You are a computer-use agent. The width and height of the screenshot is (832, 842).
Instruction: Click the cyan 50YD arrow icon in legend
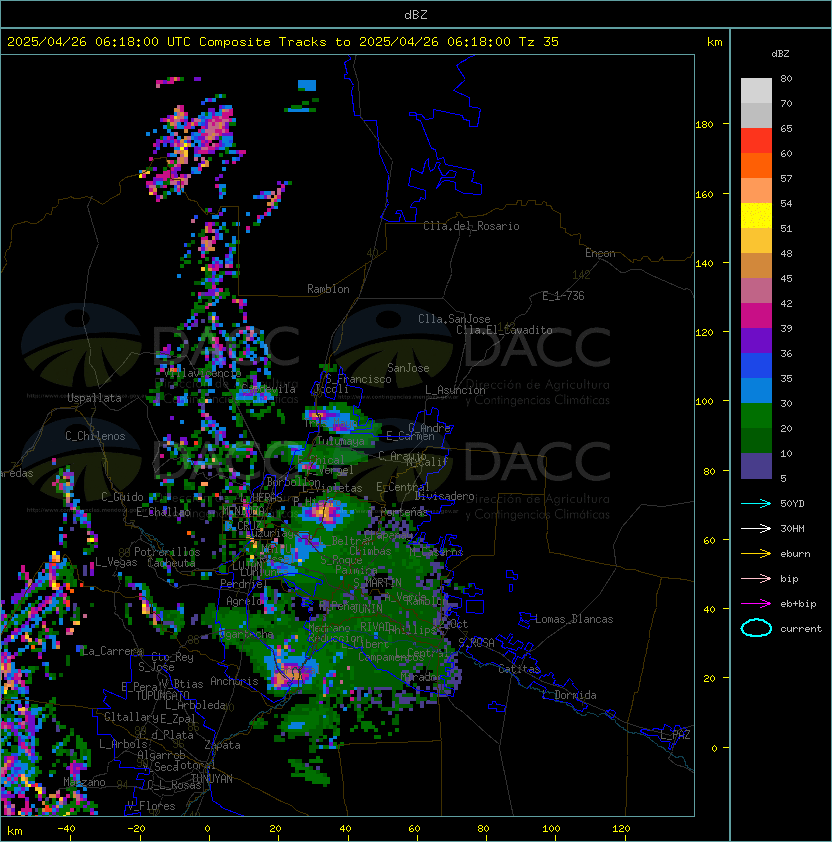coord(756,504)
